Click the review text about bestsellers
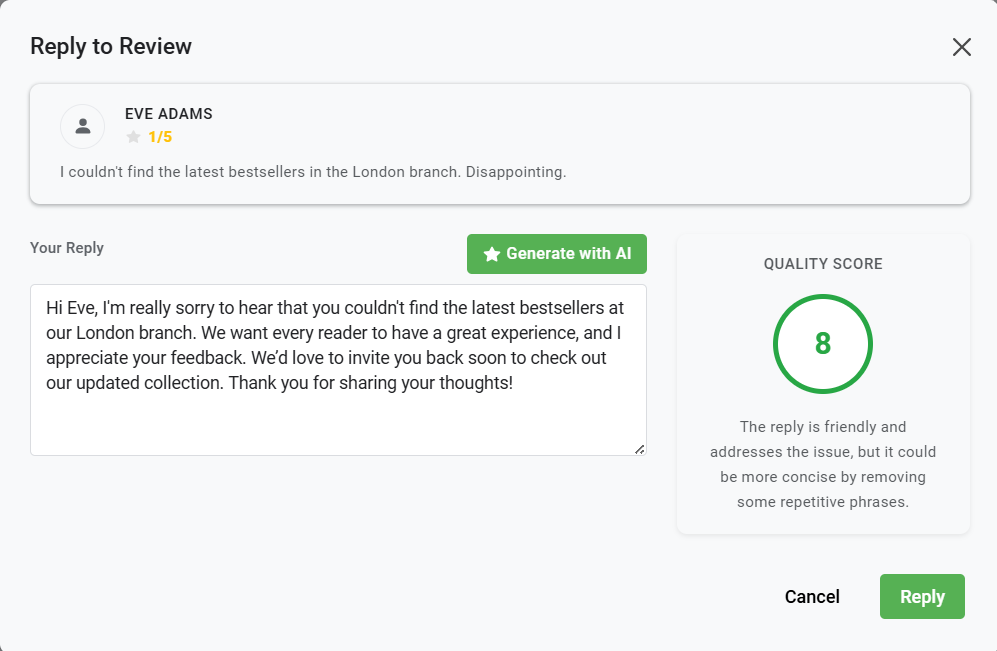This screenshot has height=651, width=997. coord(313,172)
